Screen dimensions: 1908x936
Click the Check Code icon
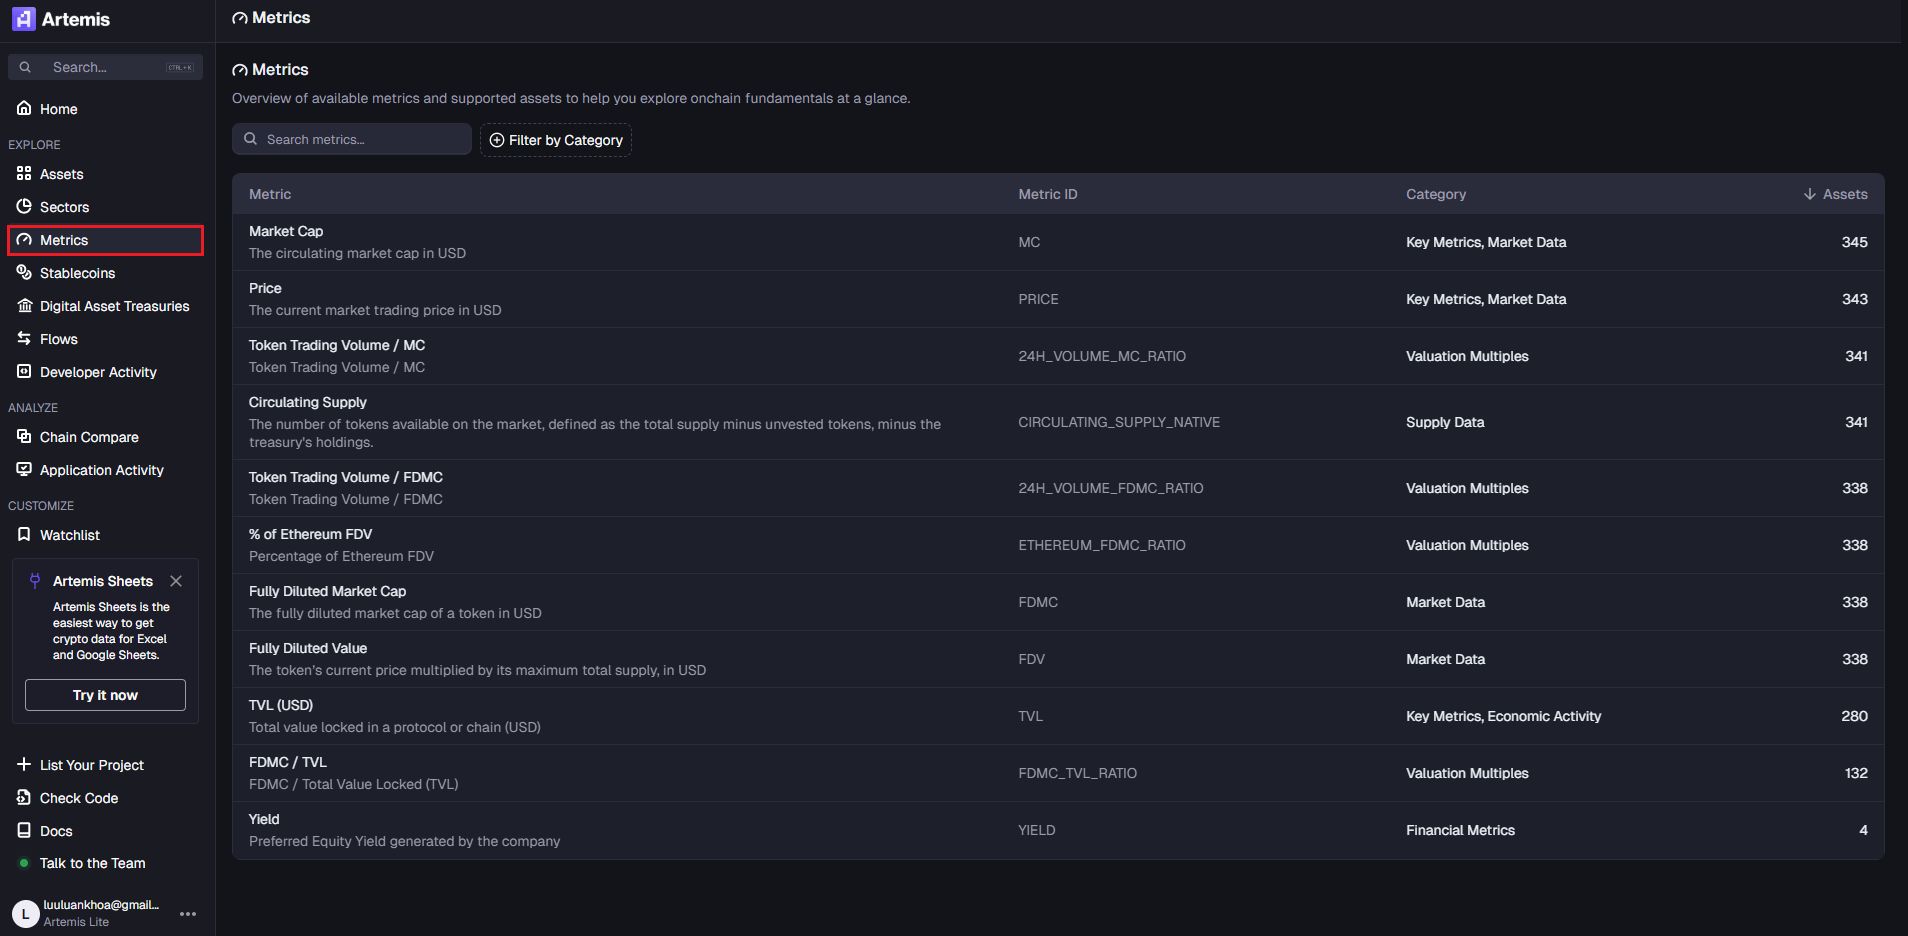24,798
